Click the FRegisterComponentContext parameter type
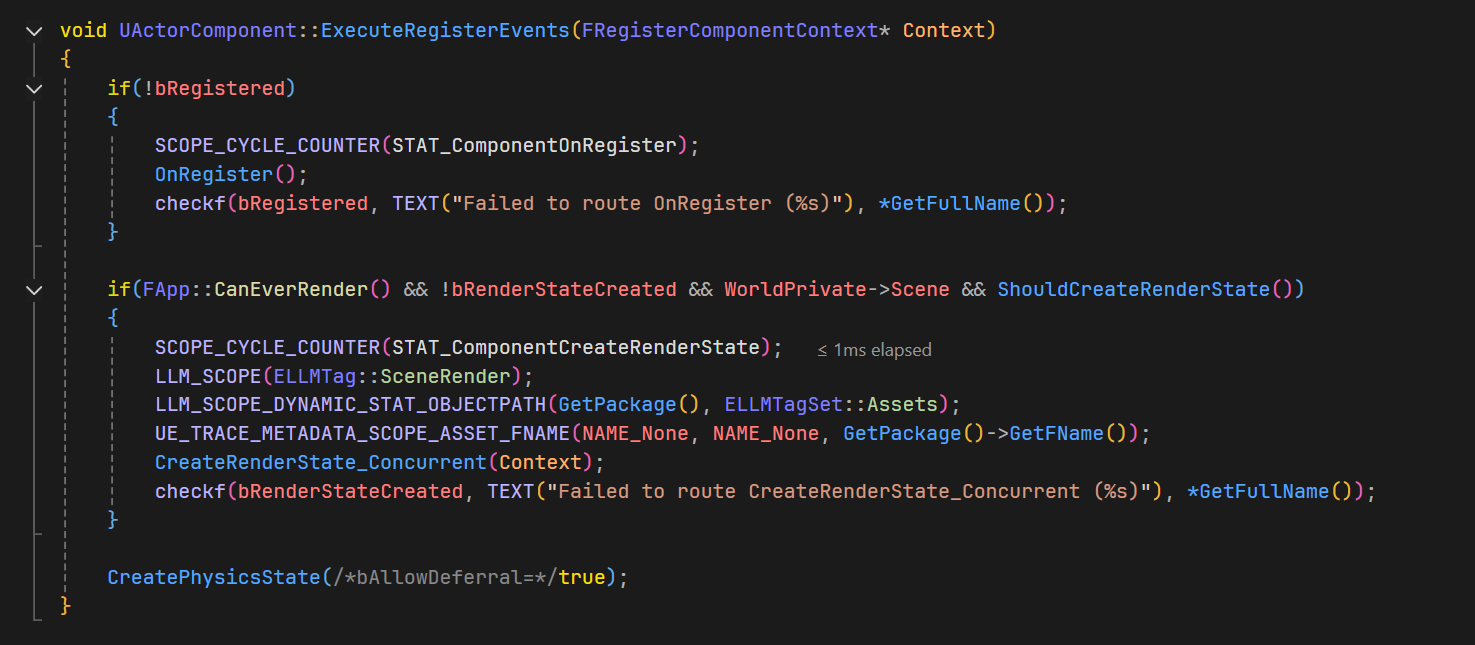 [728, 31]
